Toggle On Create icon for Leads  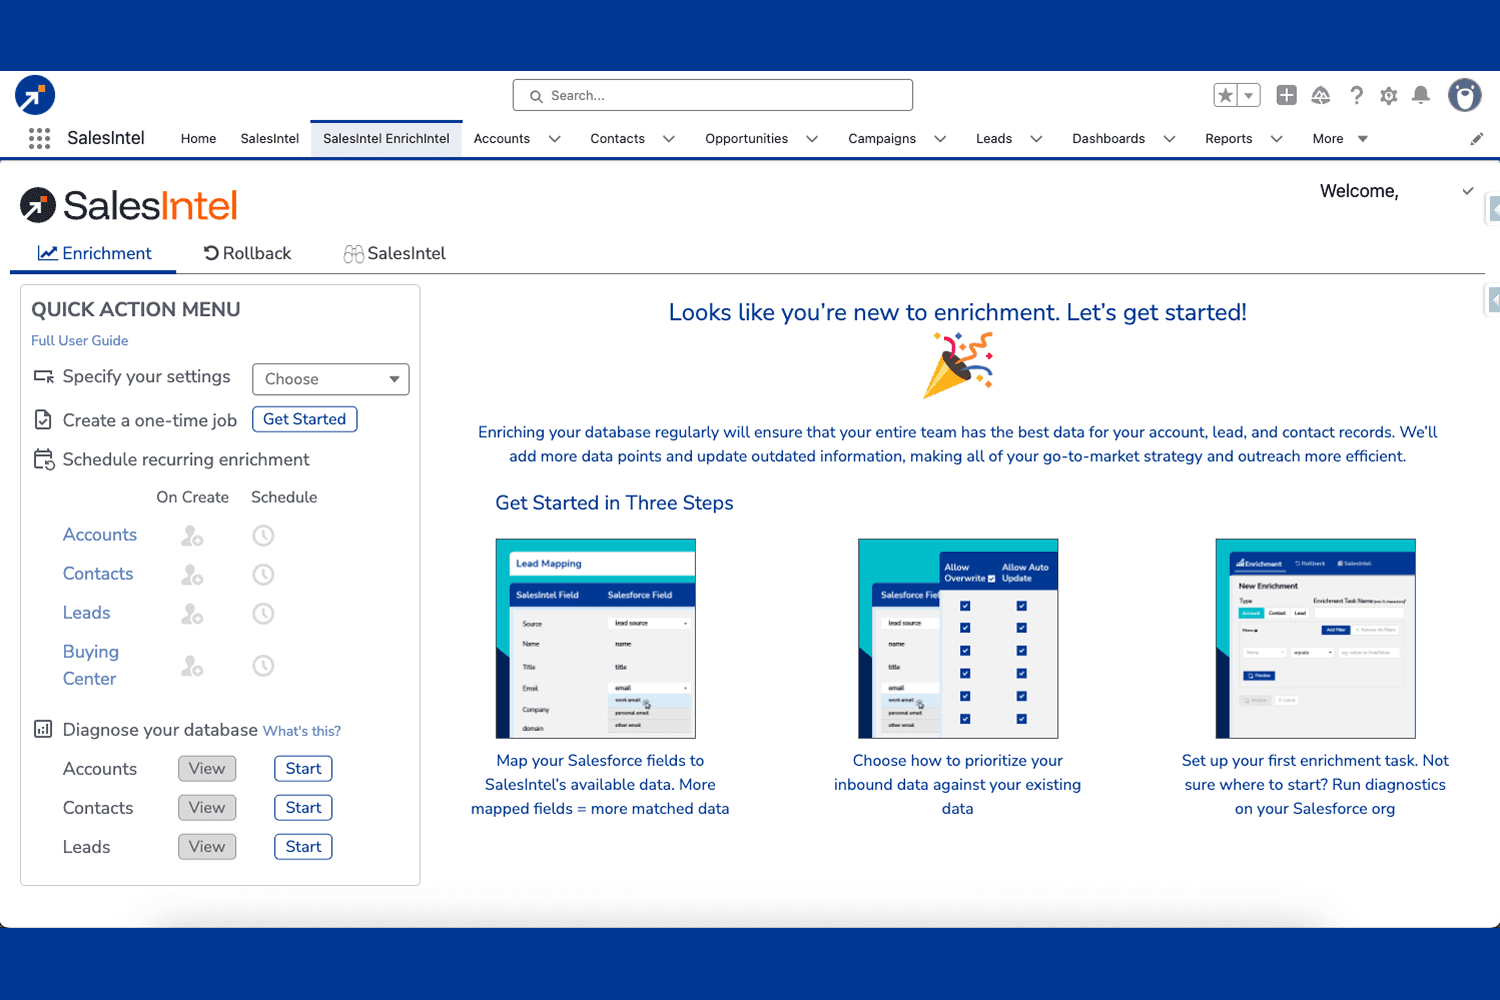click(x=192, y=614)
